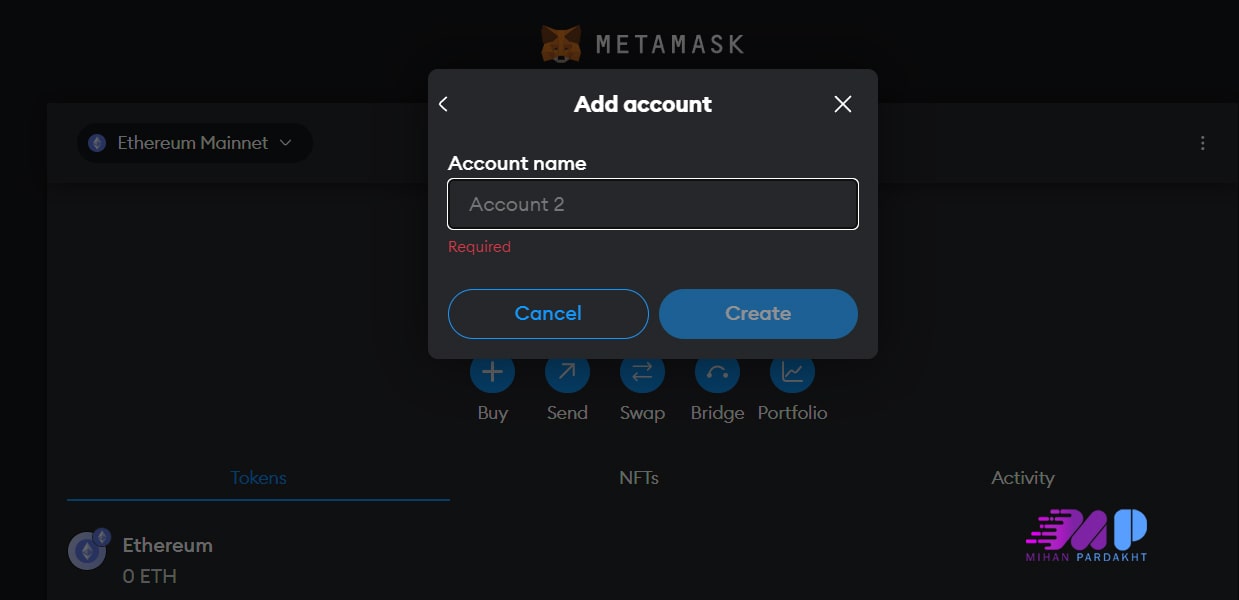Screen dimensions: 1239x600
Task: Click the Buy plus icon
Action: (x=492, y=373)
